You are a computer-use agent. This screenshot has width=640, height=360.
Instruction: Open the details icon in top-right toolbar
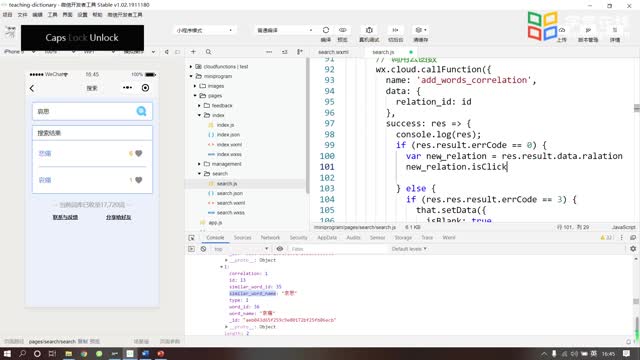point(615,30)
